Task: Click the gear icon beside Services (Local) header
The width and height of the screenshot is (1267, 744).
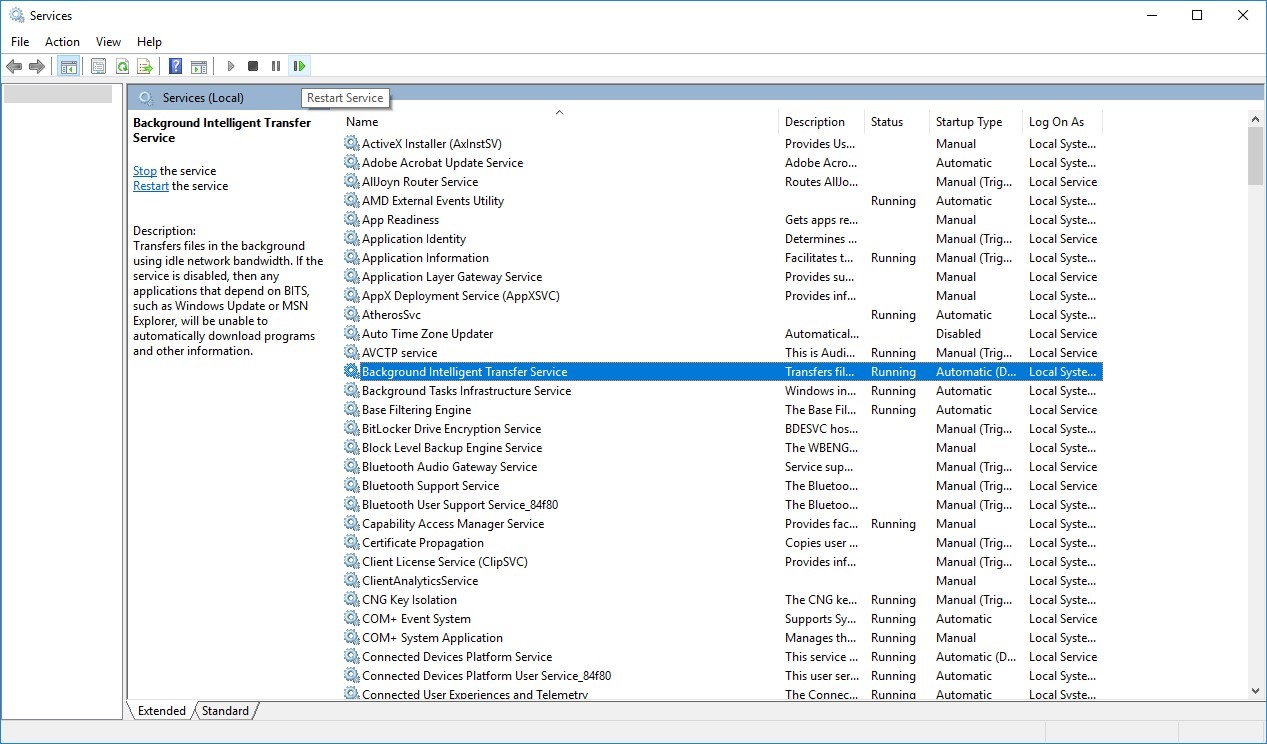Action: coord(146,97)
